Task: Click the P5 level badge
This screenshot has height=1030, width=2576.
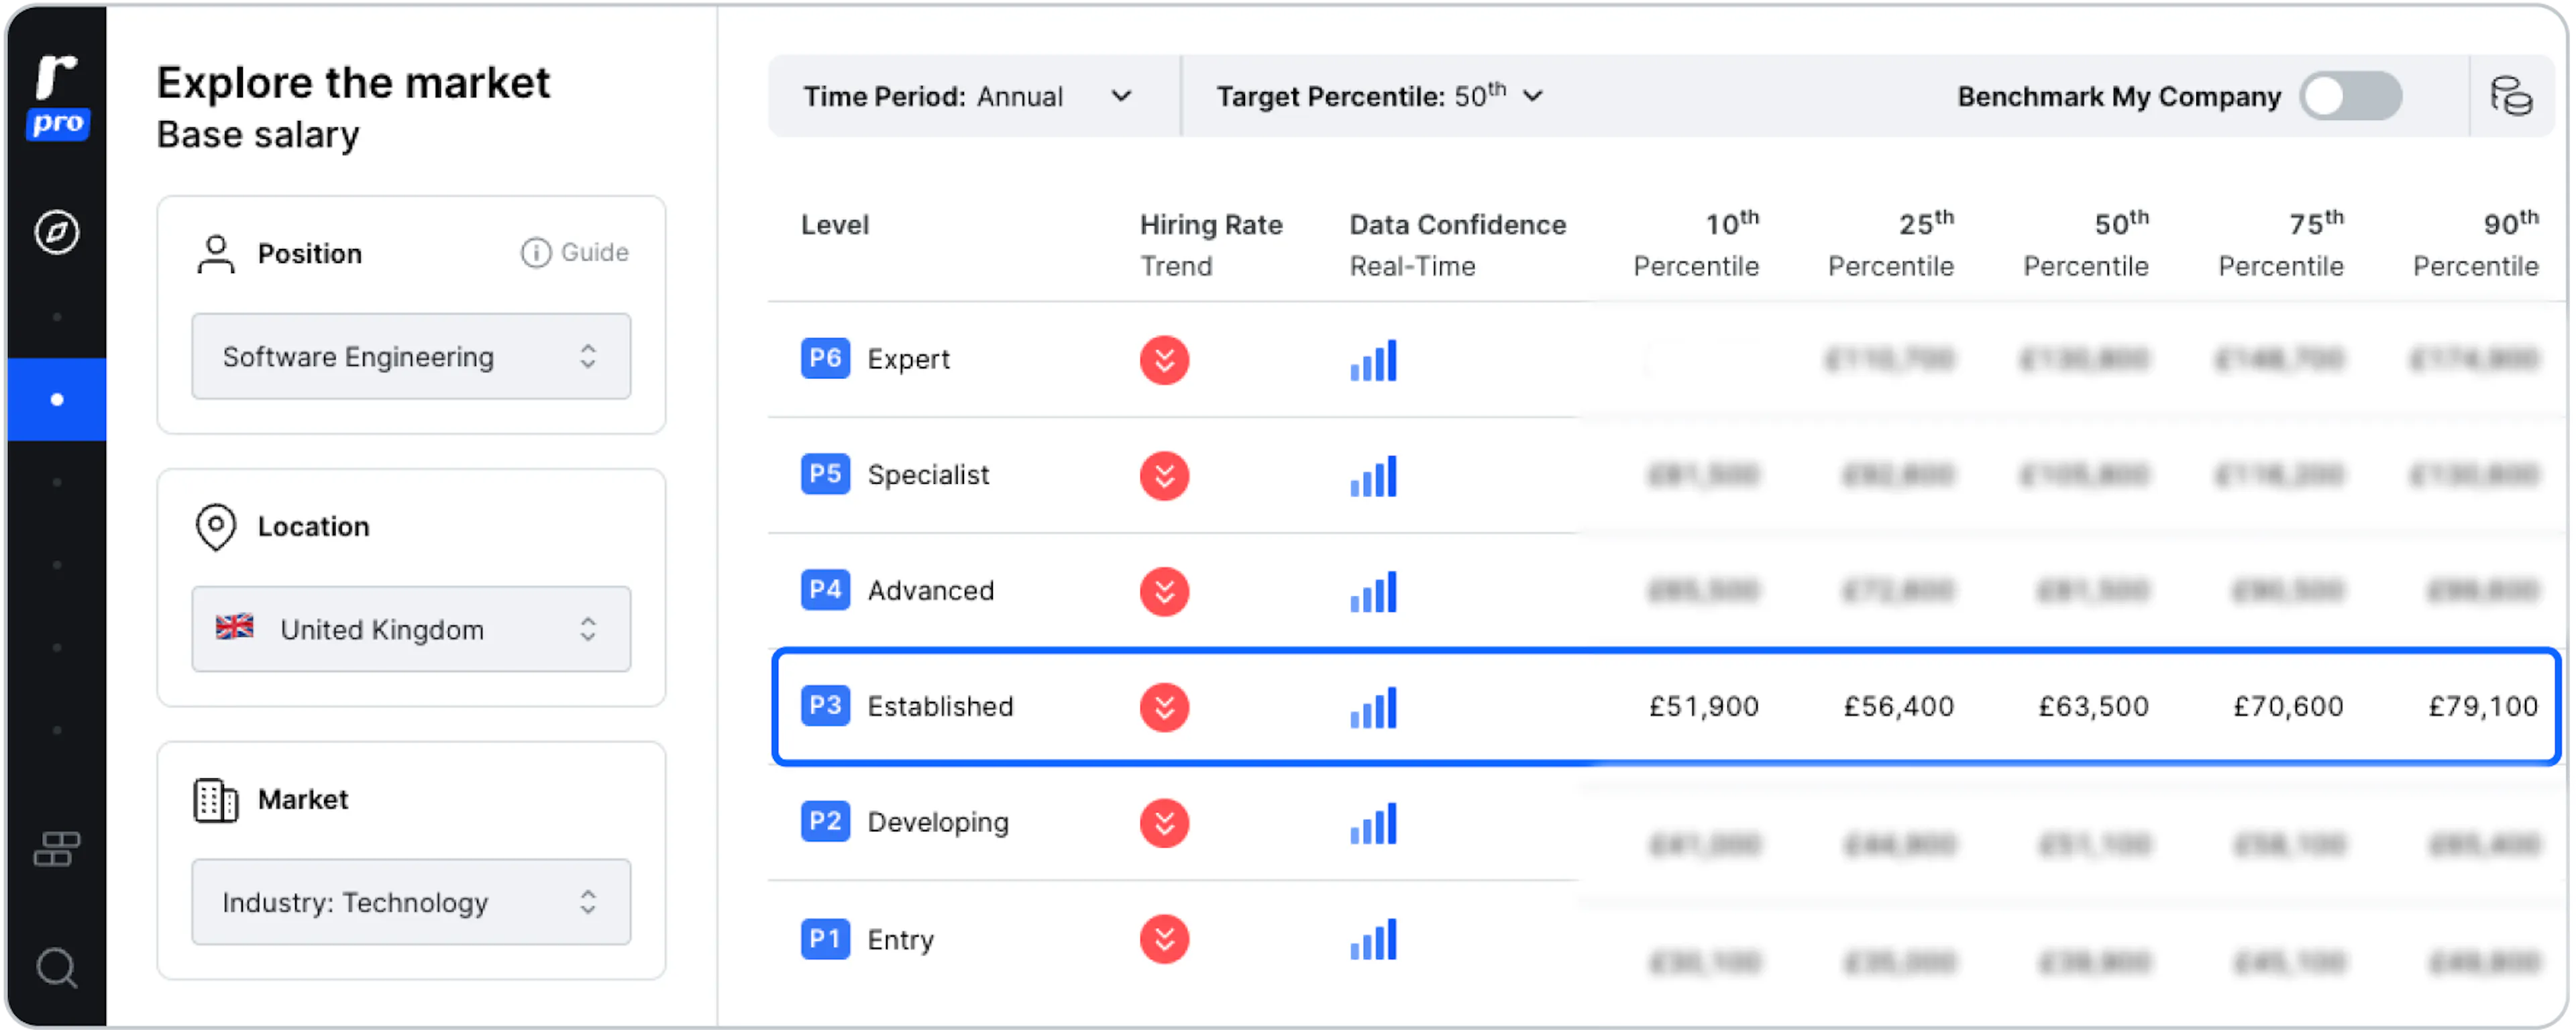Action: pos(825,474)
